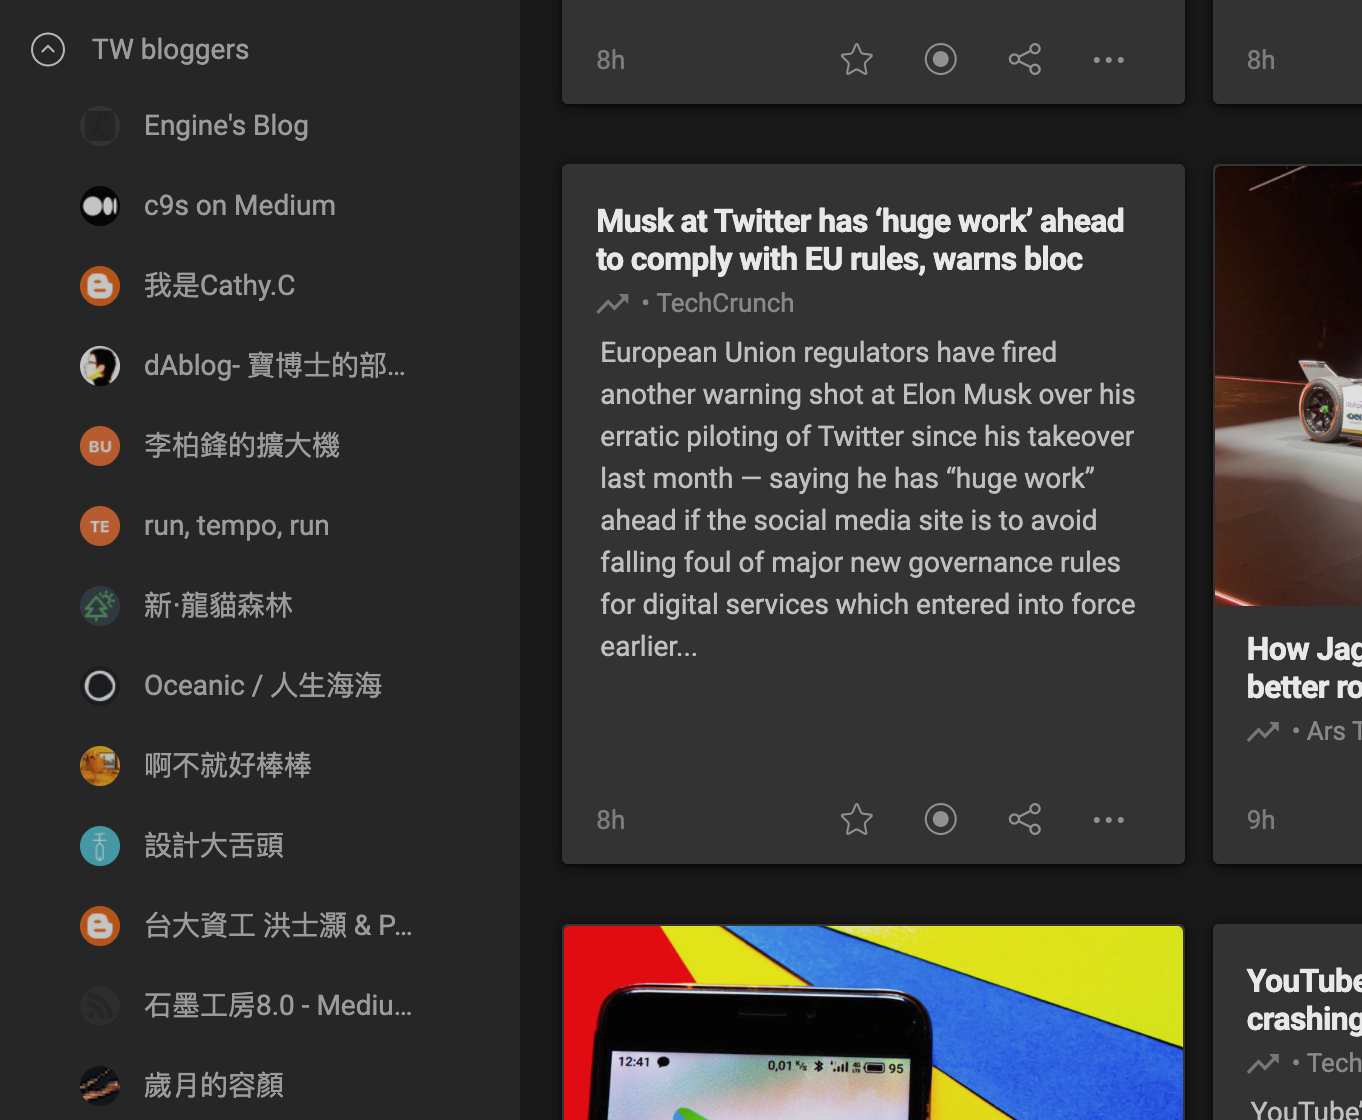Click the Engine's Blog feed icon
The height and width of the screenshot is (1120, 1362).
100,126
